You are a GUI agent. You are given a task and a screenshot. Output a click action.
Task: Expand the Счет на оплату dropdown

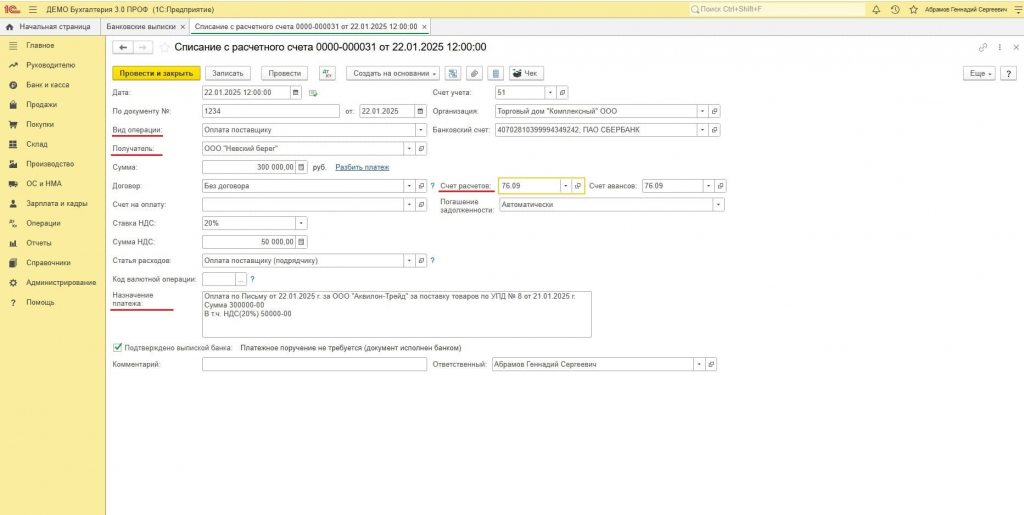point(409,204)
